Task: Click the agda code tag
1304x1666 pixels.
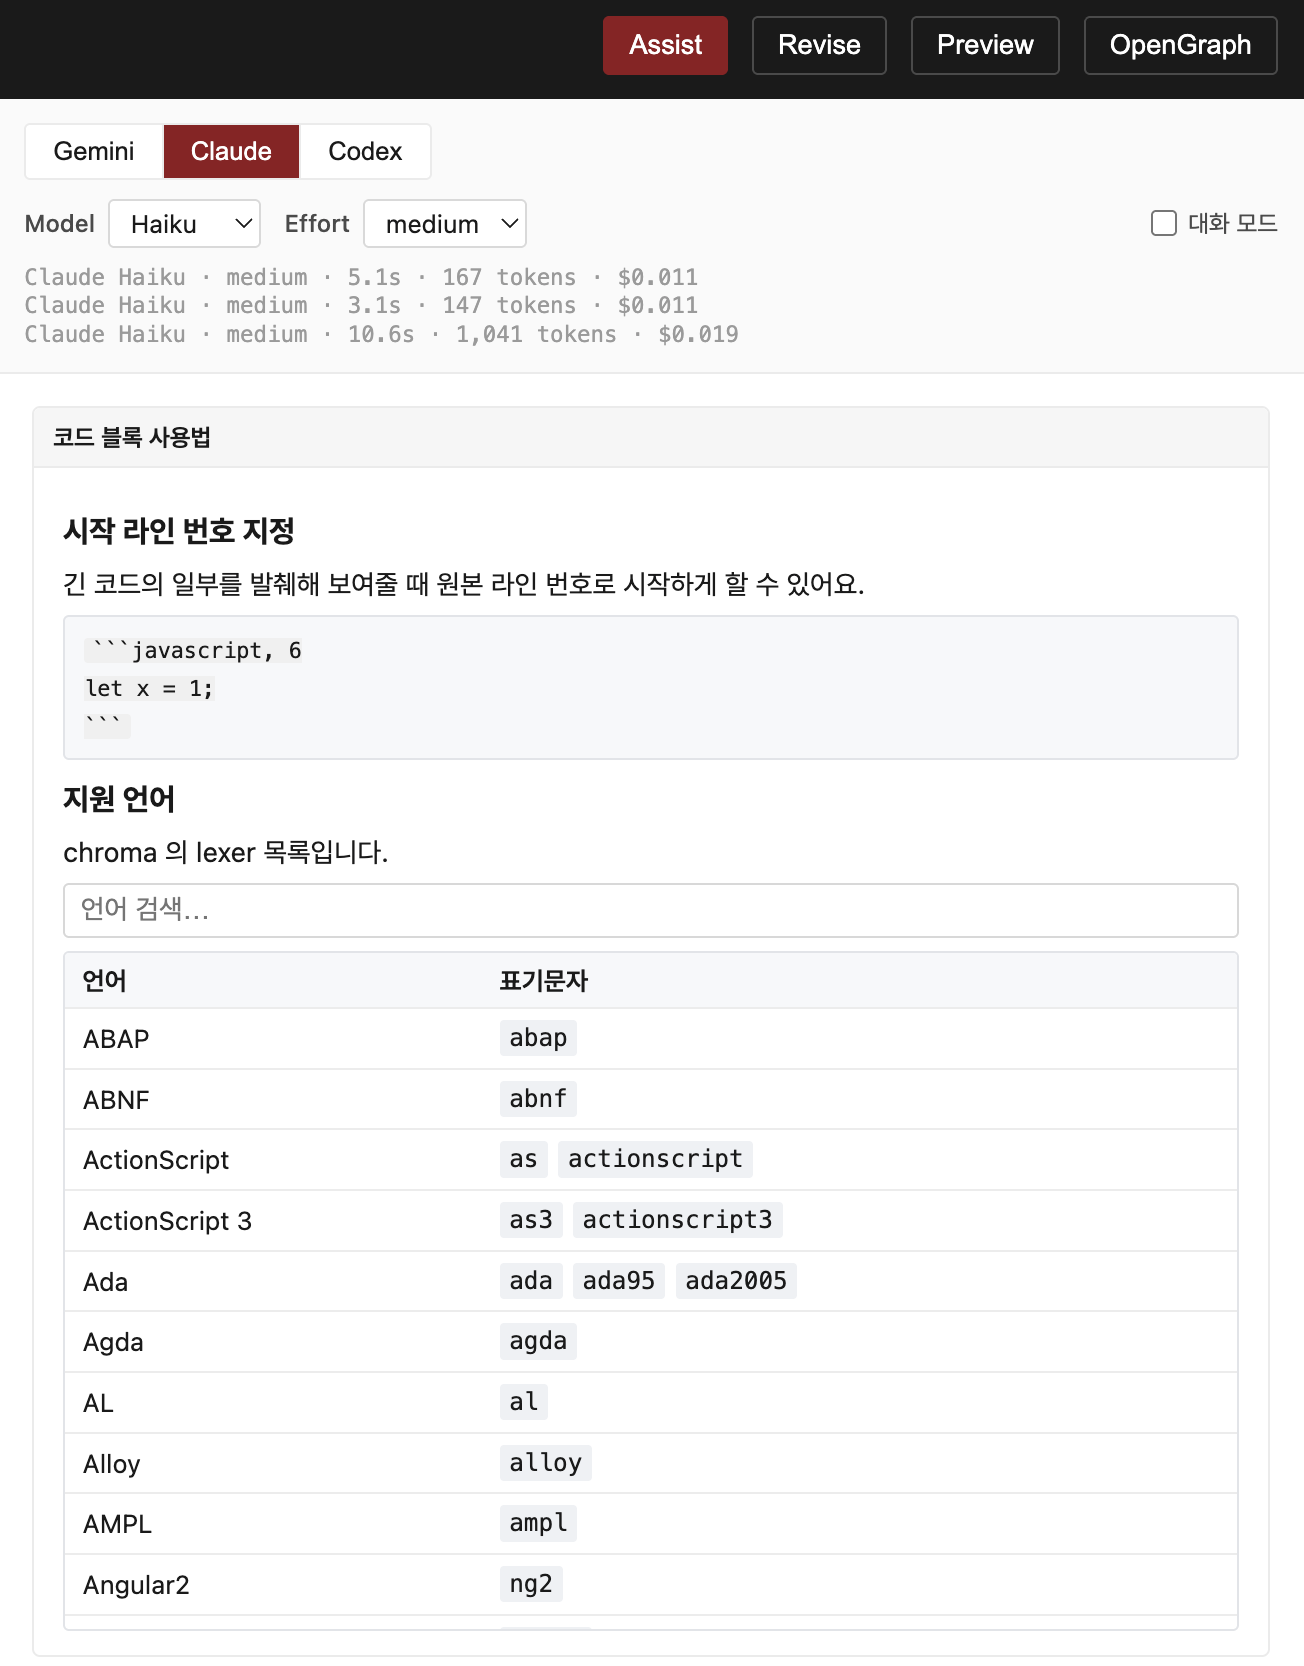Action: pyautogui.click(x=538, y=1341)
